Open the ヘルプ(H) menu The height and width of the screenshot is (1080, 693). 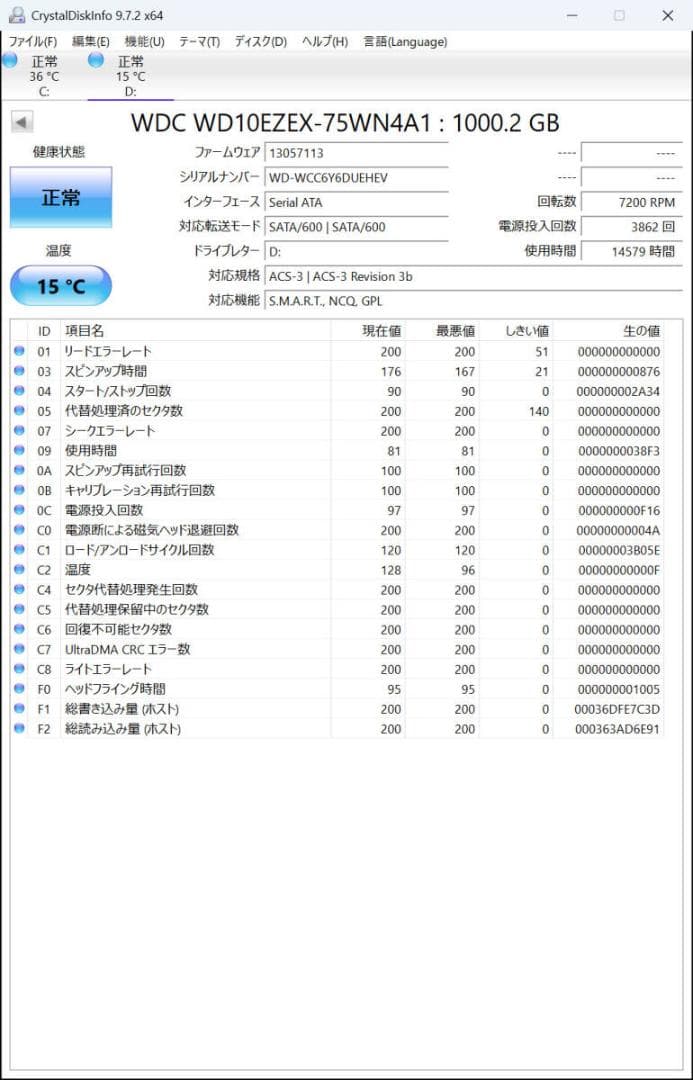324,41
